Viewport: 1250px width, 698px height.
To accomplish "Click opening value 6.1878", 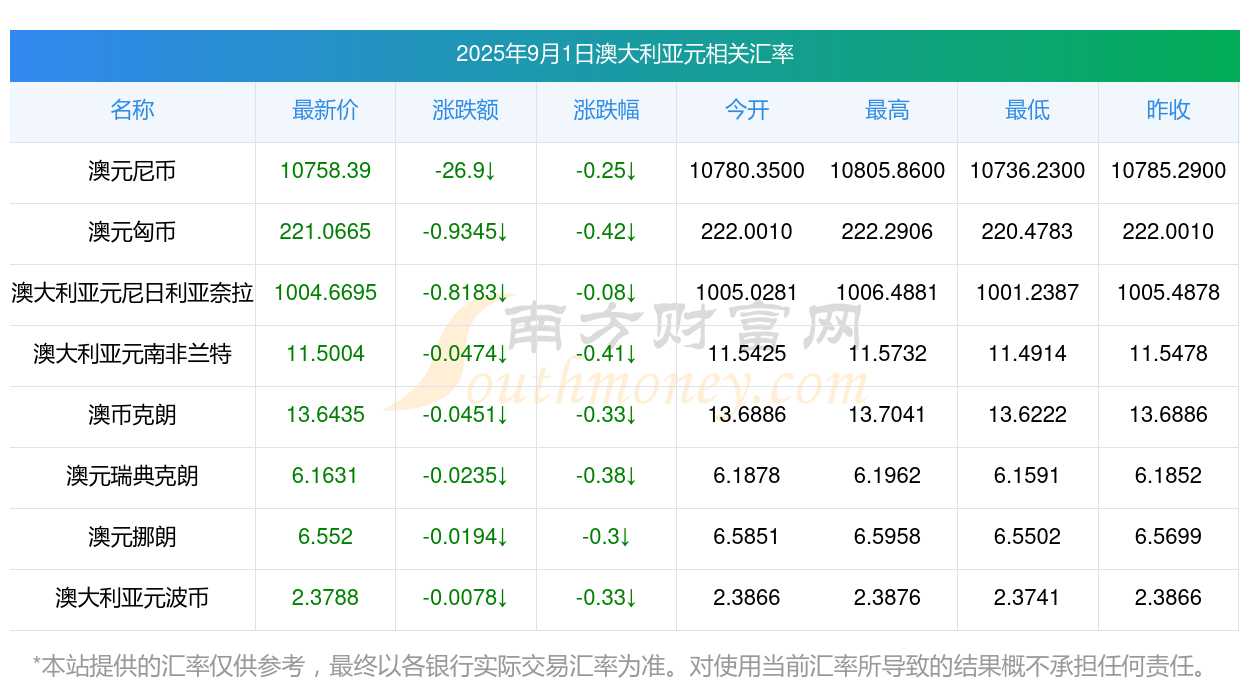I will coord(747,476).
